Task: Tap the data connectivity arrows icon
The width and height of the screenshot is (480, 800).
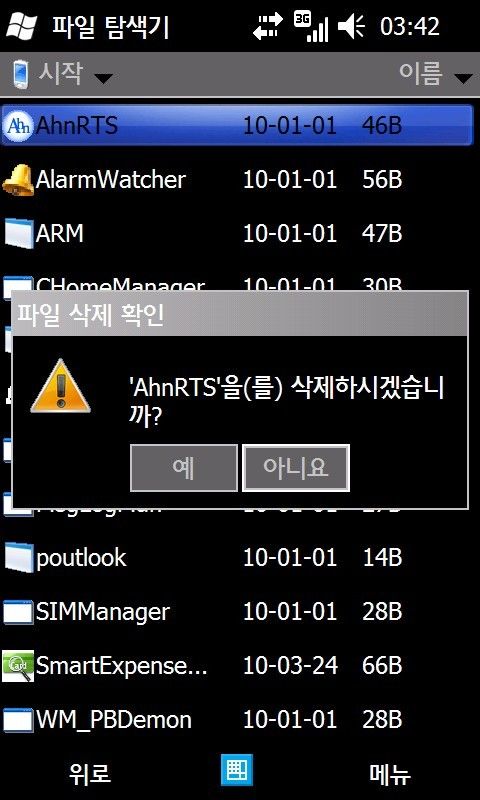Action: pyautogui.click(x=268, y=26)
